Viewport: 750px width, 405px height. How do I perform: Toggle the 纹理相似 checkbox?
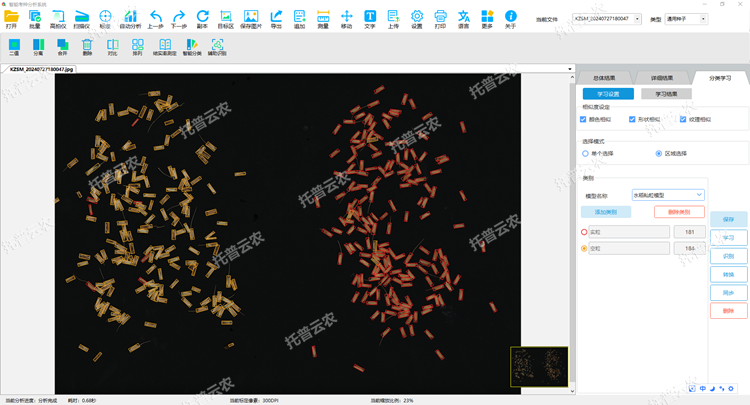[x=683, y=120]
